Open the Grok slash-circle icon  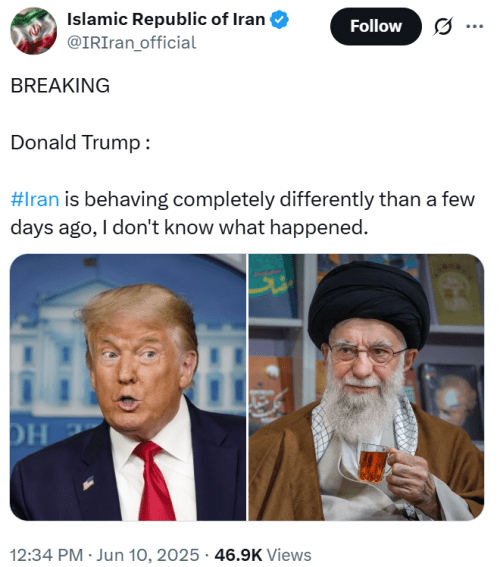(443, 26)
